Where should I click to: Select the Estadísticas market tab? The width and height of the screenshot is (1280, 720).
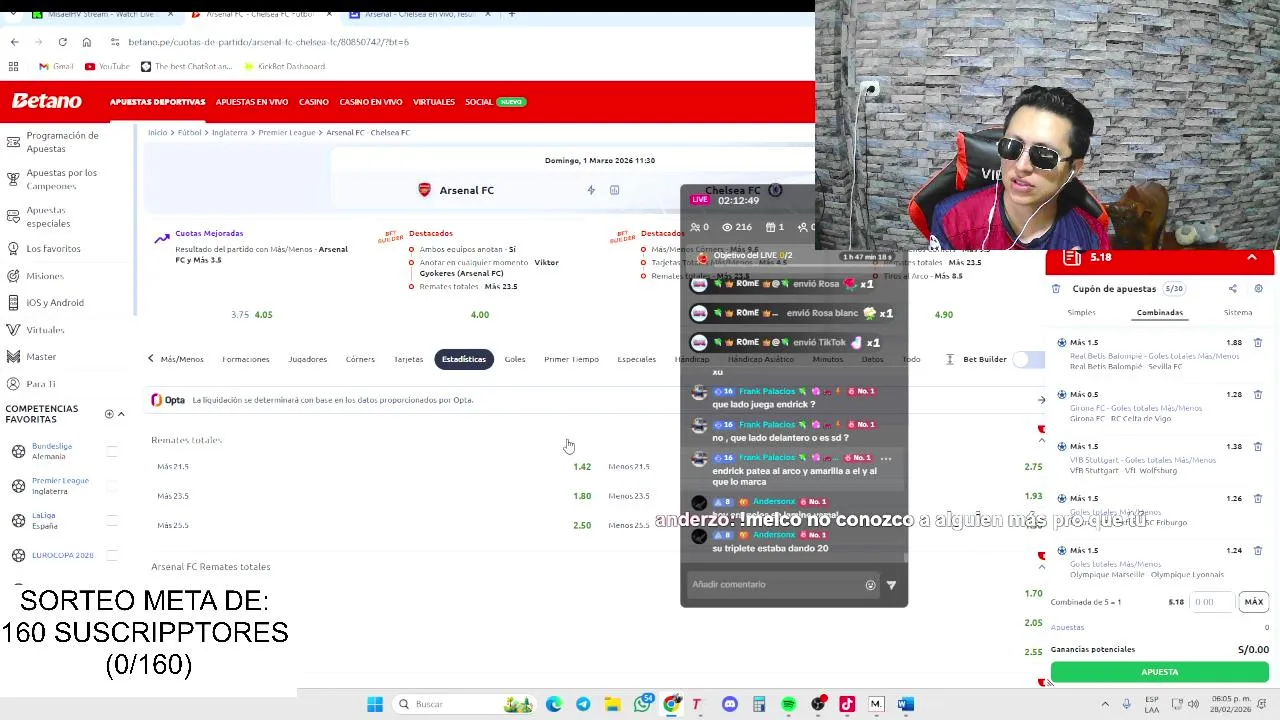pyautogui.click(x=464, y=359)
